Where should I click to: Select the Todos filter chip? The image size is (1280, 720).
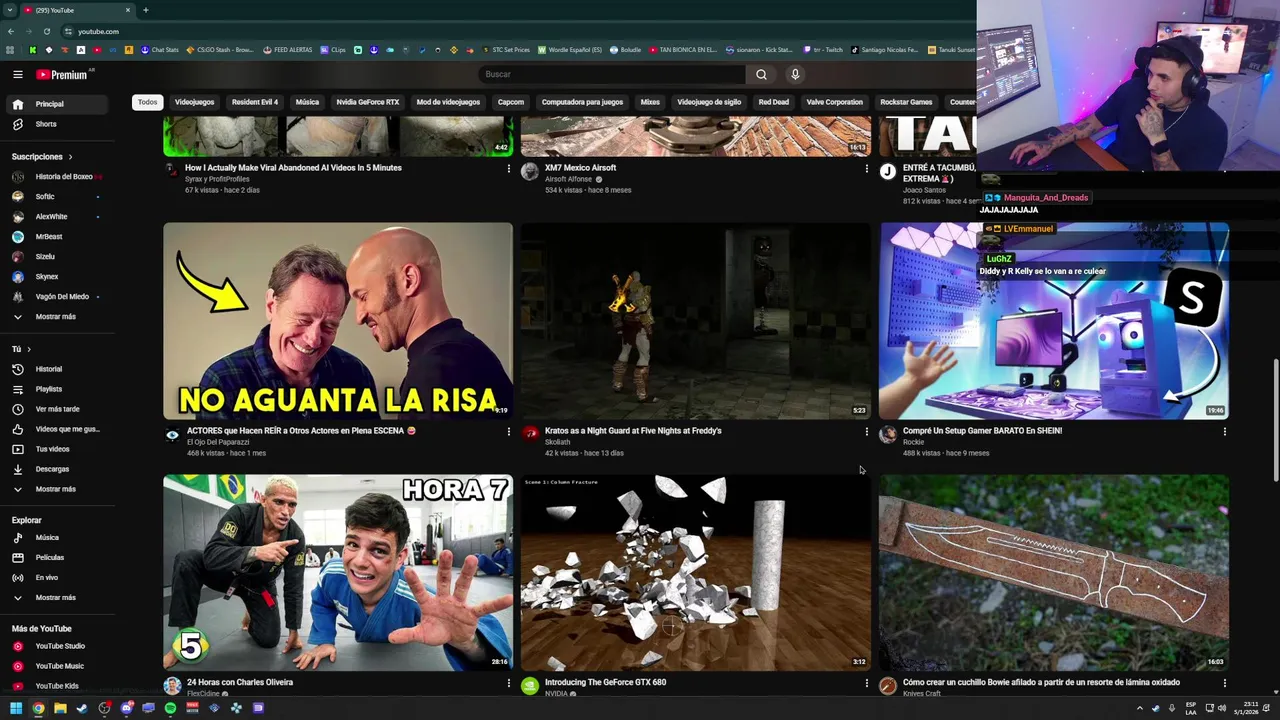coord(147,102)
